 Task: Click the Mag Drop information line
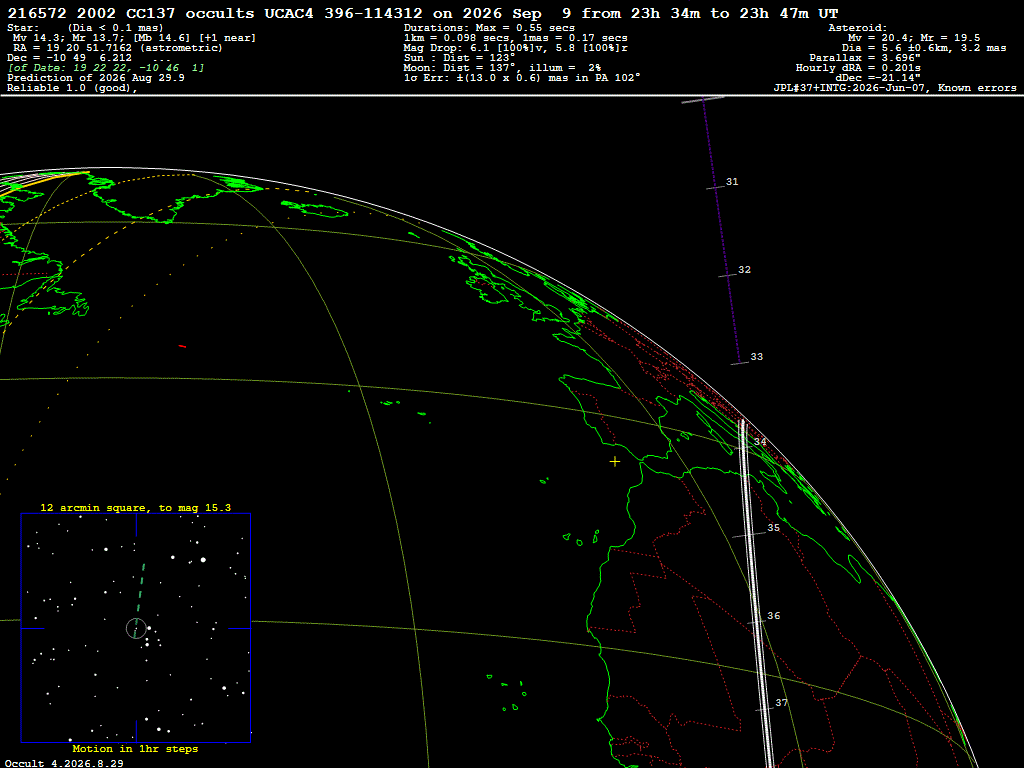point(516,48)
